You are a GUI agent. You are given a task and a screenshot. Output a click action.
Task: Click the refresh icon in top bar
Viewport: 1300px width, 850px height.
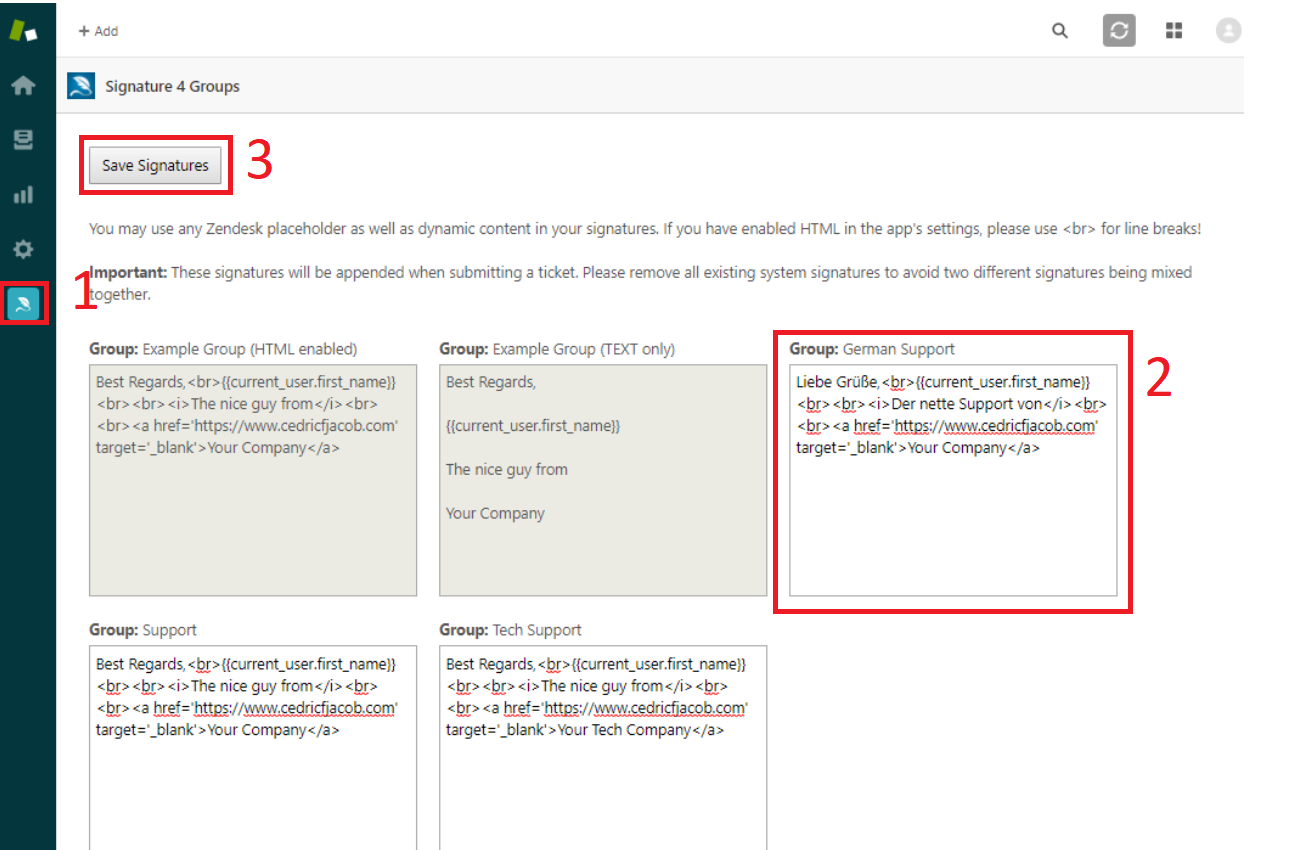pos(1119,31)
